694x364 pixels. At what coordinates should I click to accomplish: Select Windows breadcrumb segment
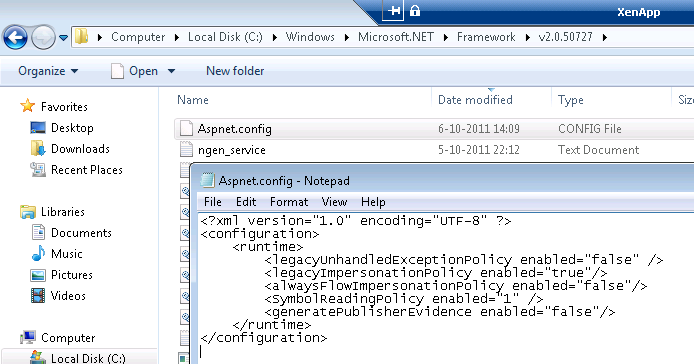[310, 37]
